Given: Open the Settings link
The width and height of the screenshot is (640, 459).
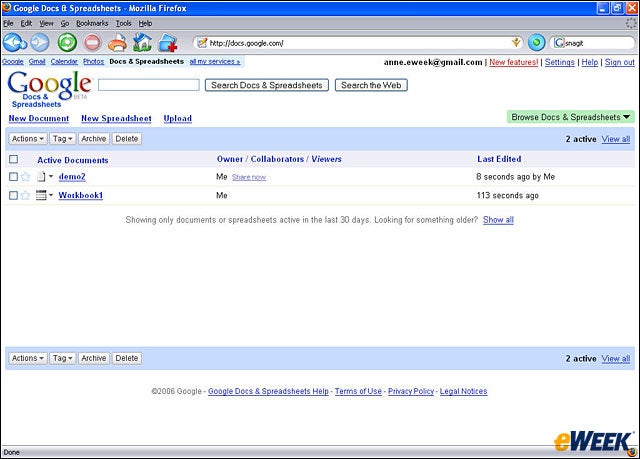Looking at the screenshot, I should pyautogui.click(x=560, y=62).
